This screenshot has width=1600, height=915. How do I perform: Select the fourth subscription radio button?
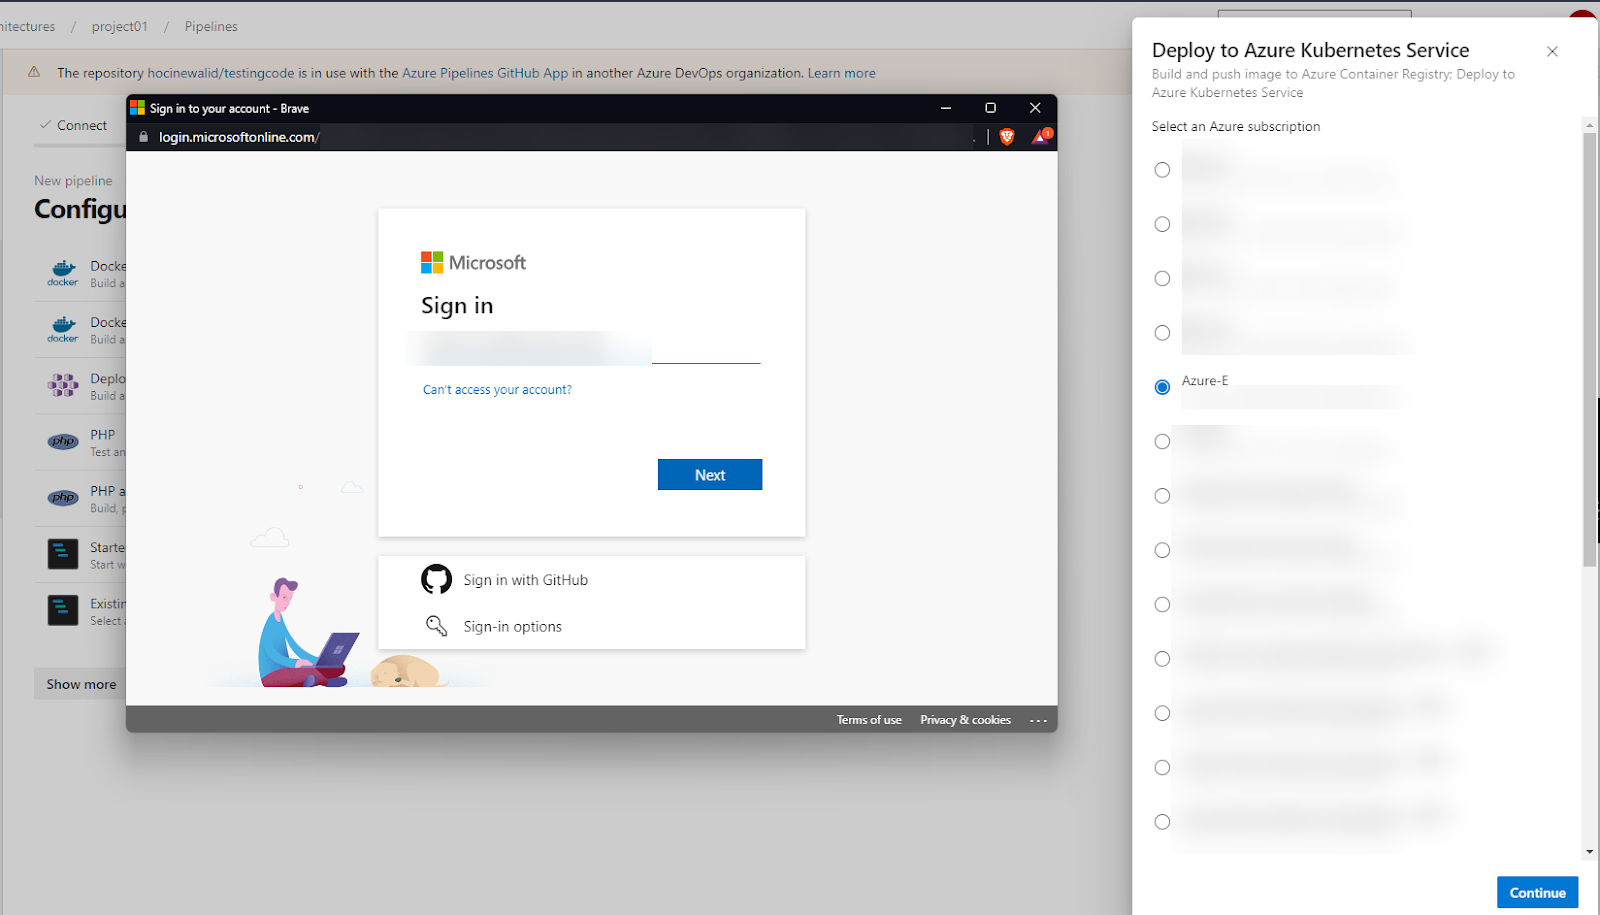[1162, 333]
